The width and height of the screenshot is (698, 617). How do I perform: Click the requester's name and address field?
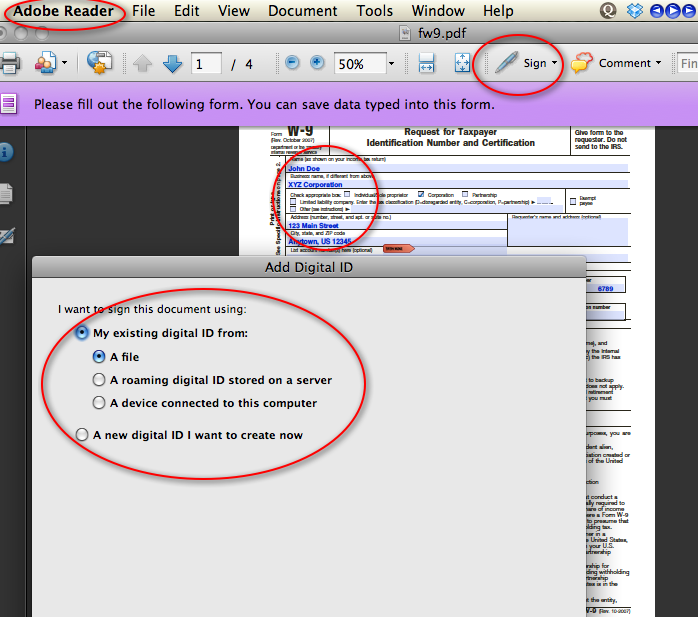click(568, 232)
